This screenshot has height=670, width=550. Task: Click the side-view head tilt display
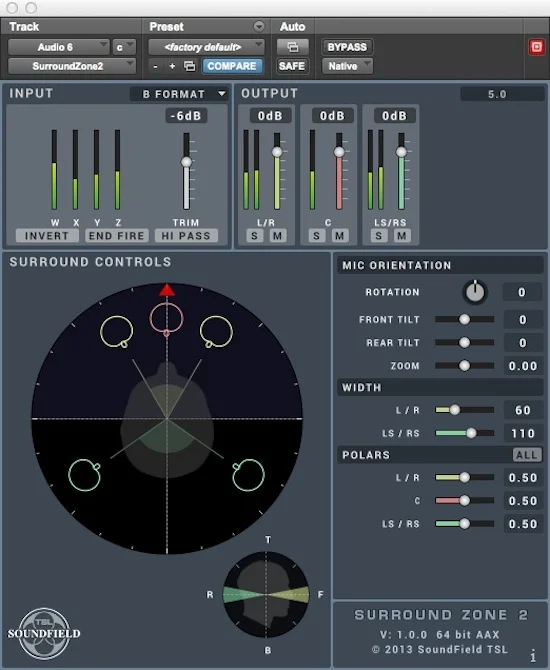(266, 594)
